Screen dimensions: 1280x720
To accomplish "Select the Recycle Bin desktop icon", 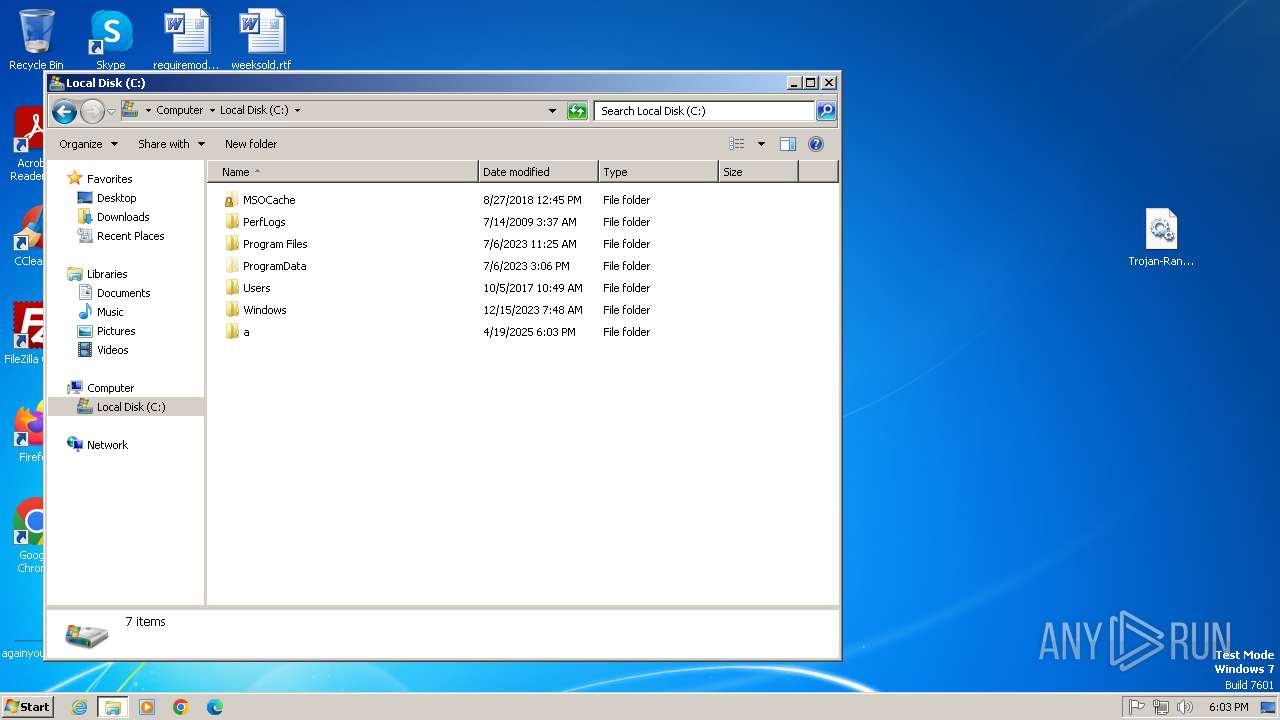I will coord(36,39).
